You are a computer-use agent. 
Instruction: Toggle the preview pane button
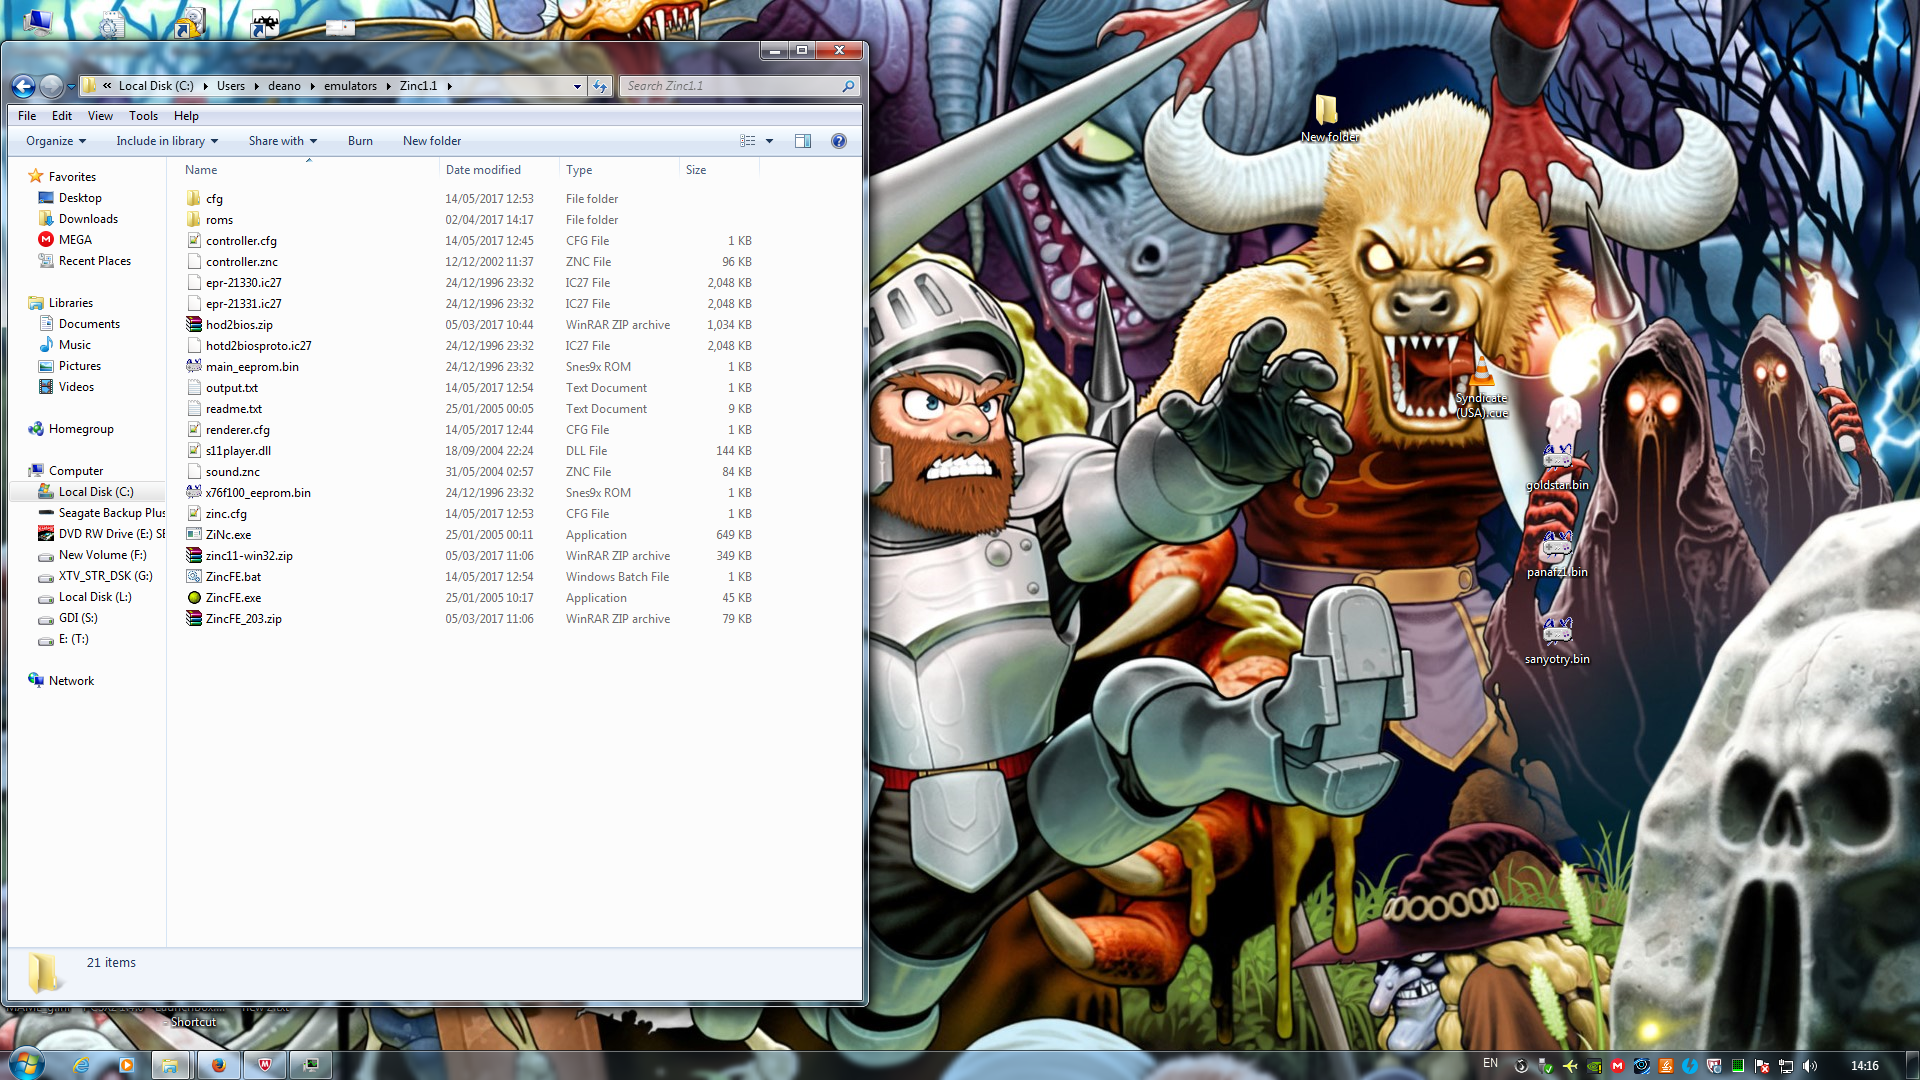point(803,141)
